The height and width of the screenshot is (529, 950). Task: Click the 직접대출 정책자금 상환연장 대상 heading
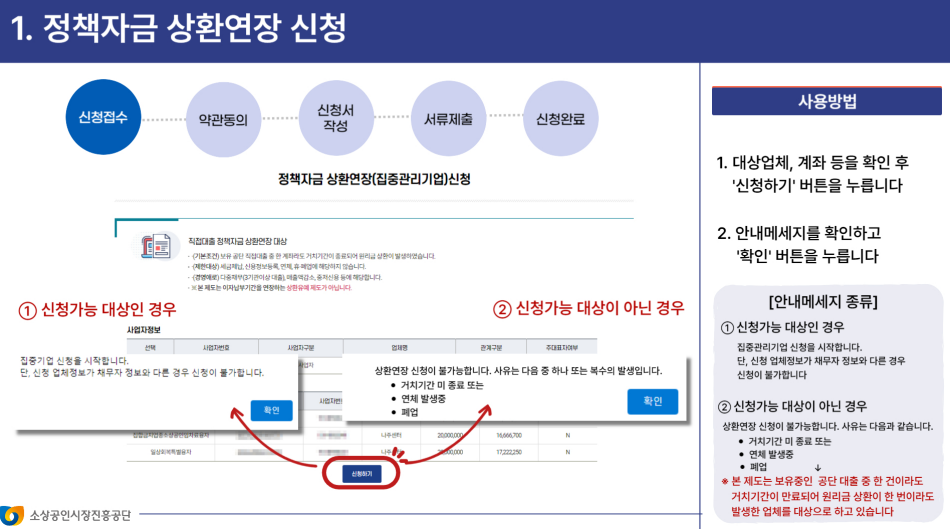238,241
